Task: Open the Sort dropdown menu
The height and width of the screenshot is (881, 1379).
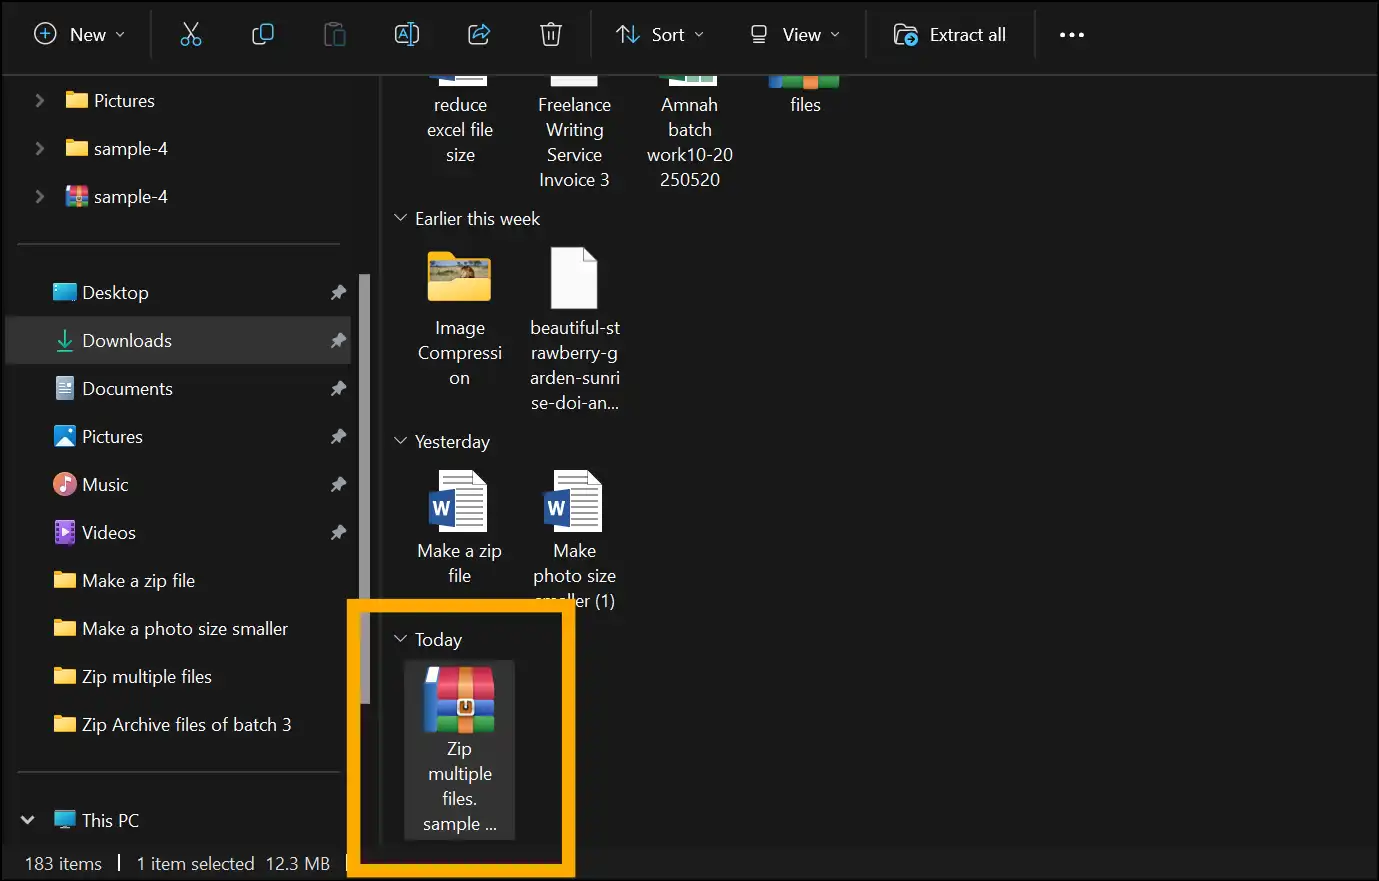Action: 660,35
